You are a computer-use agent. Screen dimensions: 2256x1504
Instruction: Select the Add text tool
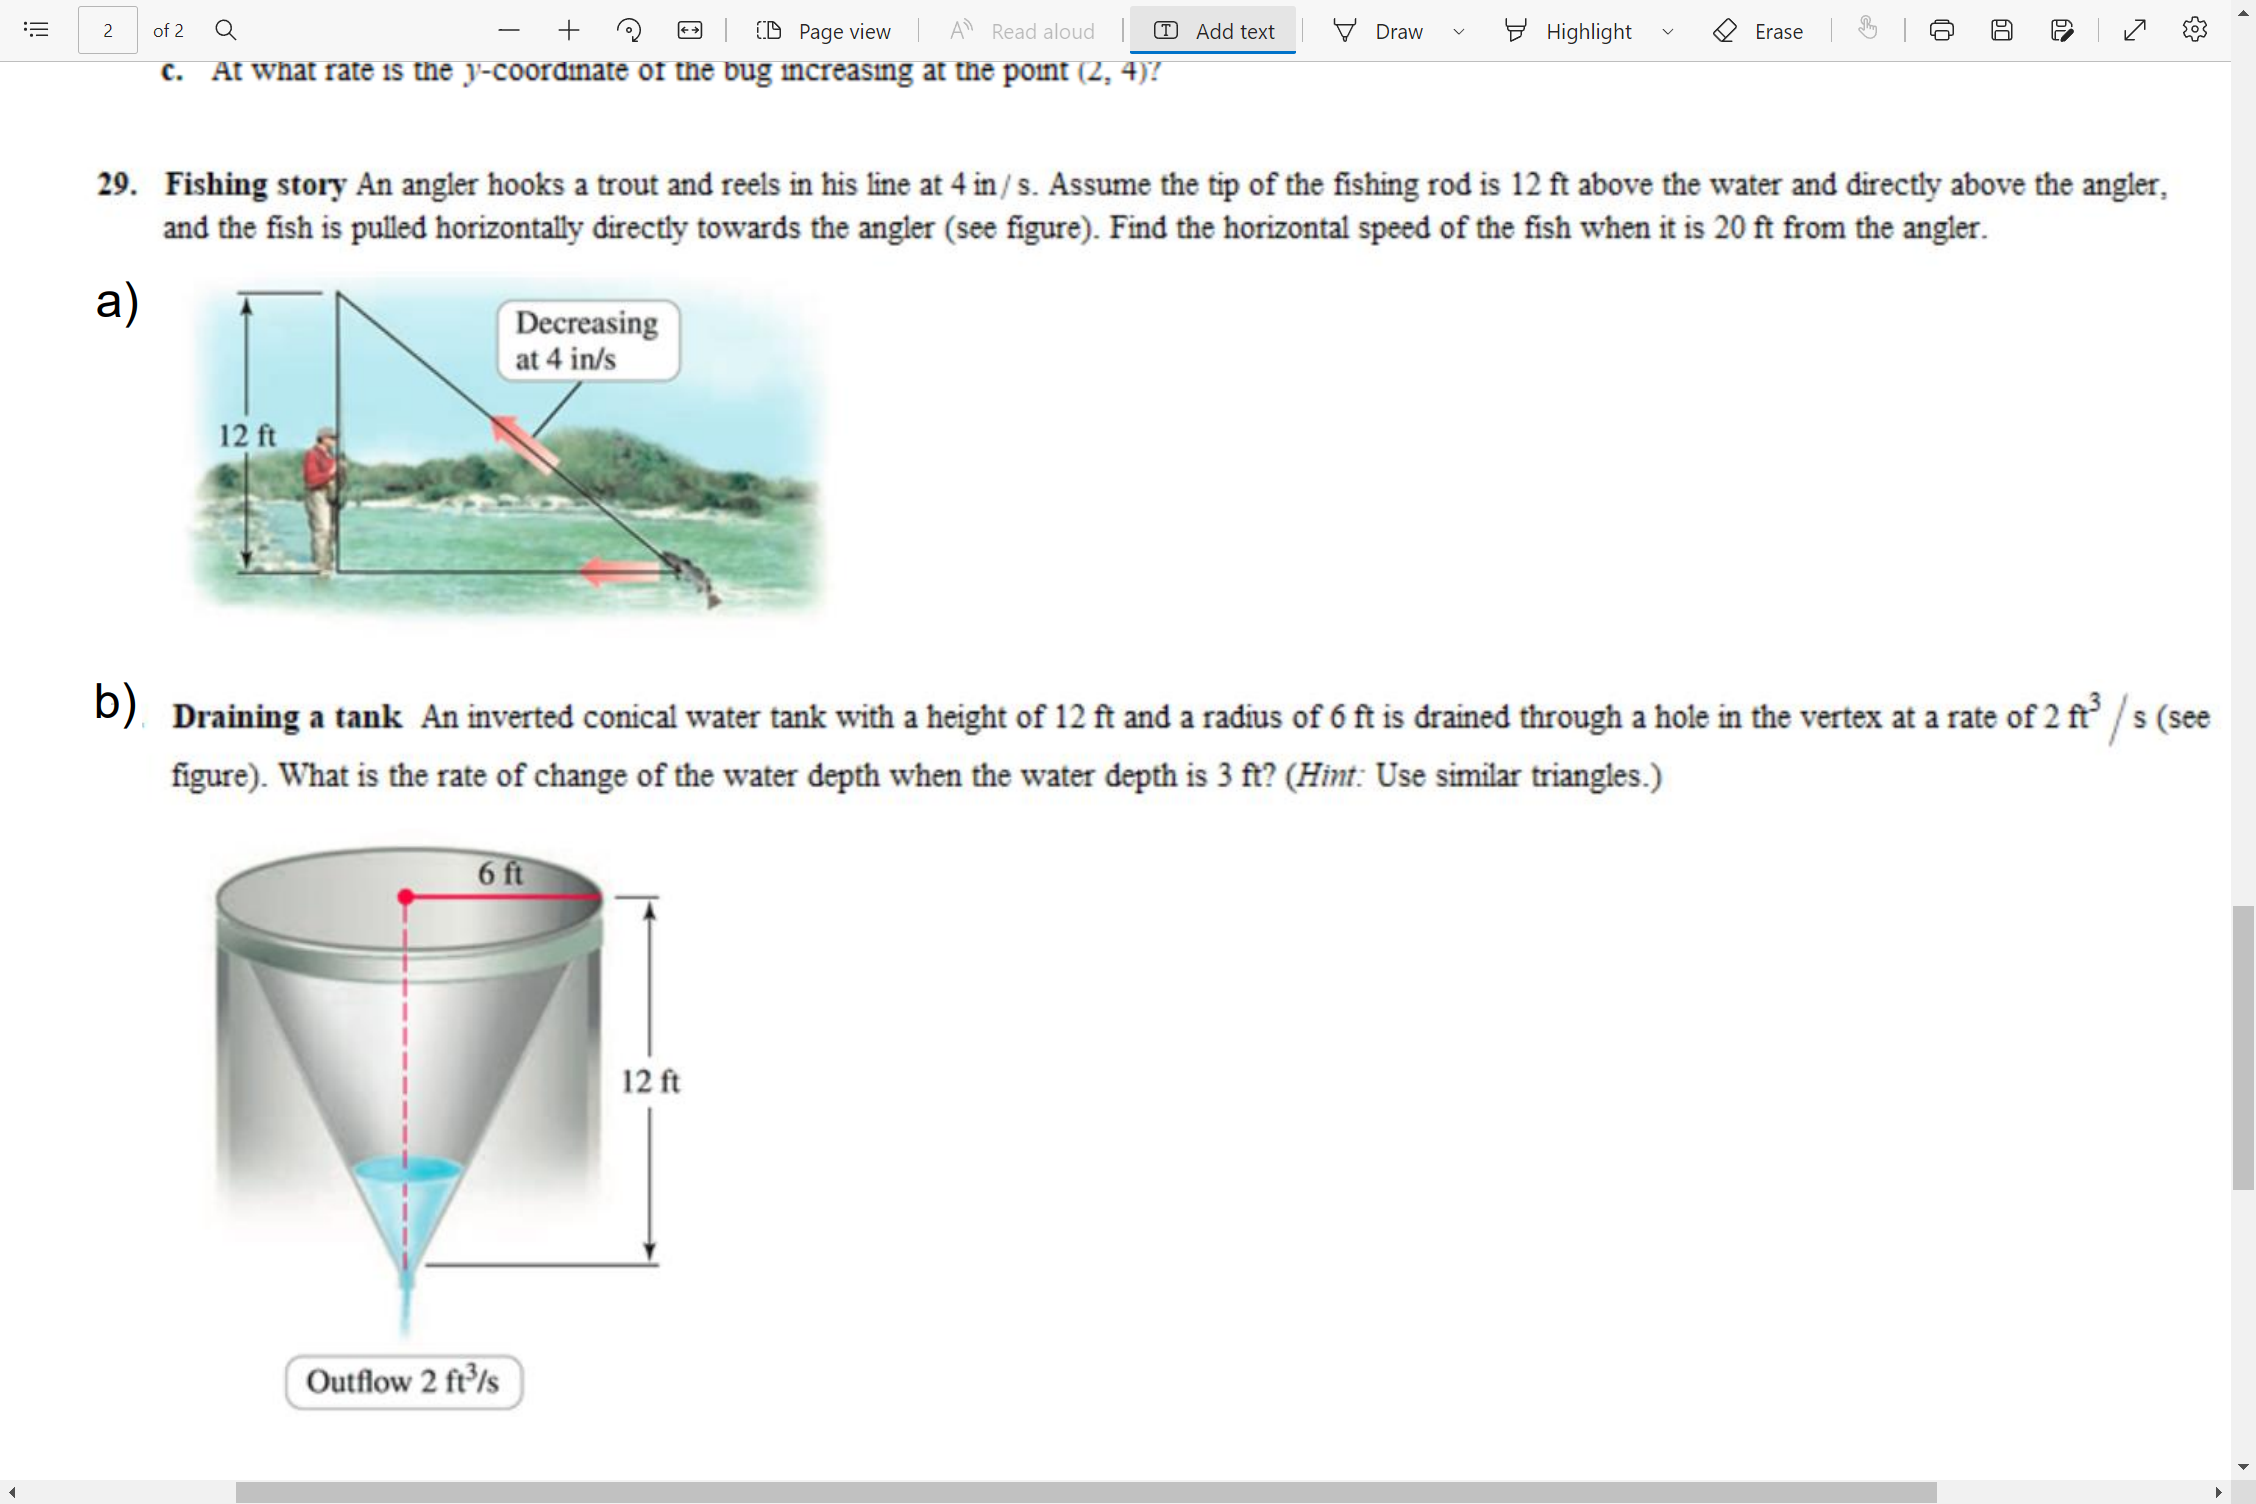click(x=1213, y=30)
